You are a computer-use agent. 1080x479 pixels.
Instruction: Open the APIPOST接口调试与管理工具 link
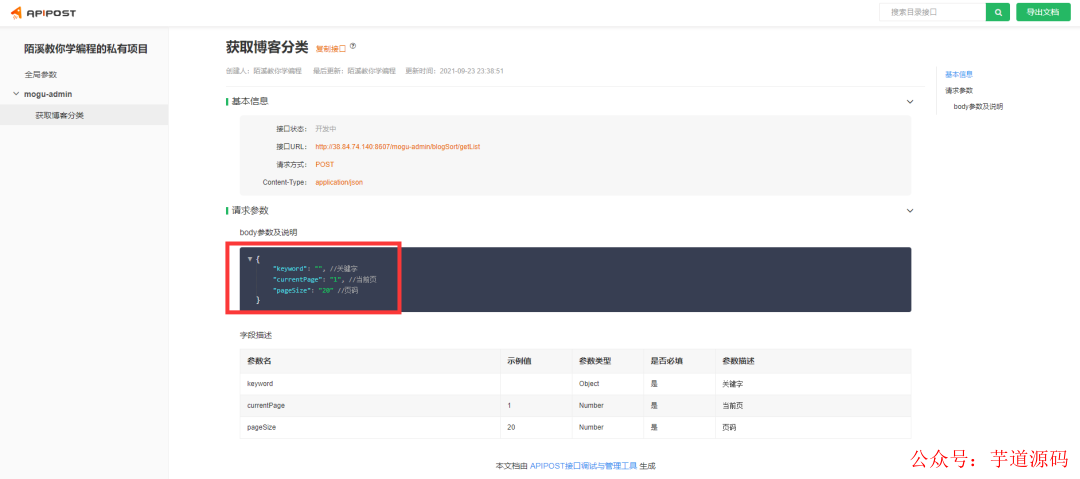point(583,466)
